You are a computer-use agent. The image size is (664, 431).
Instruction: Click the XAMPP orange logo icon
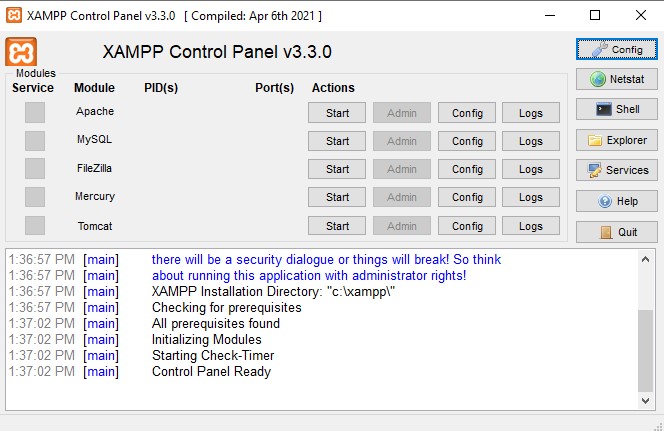pos(21,53)
